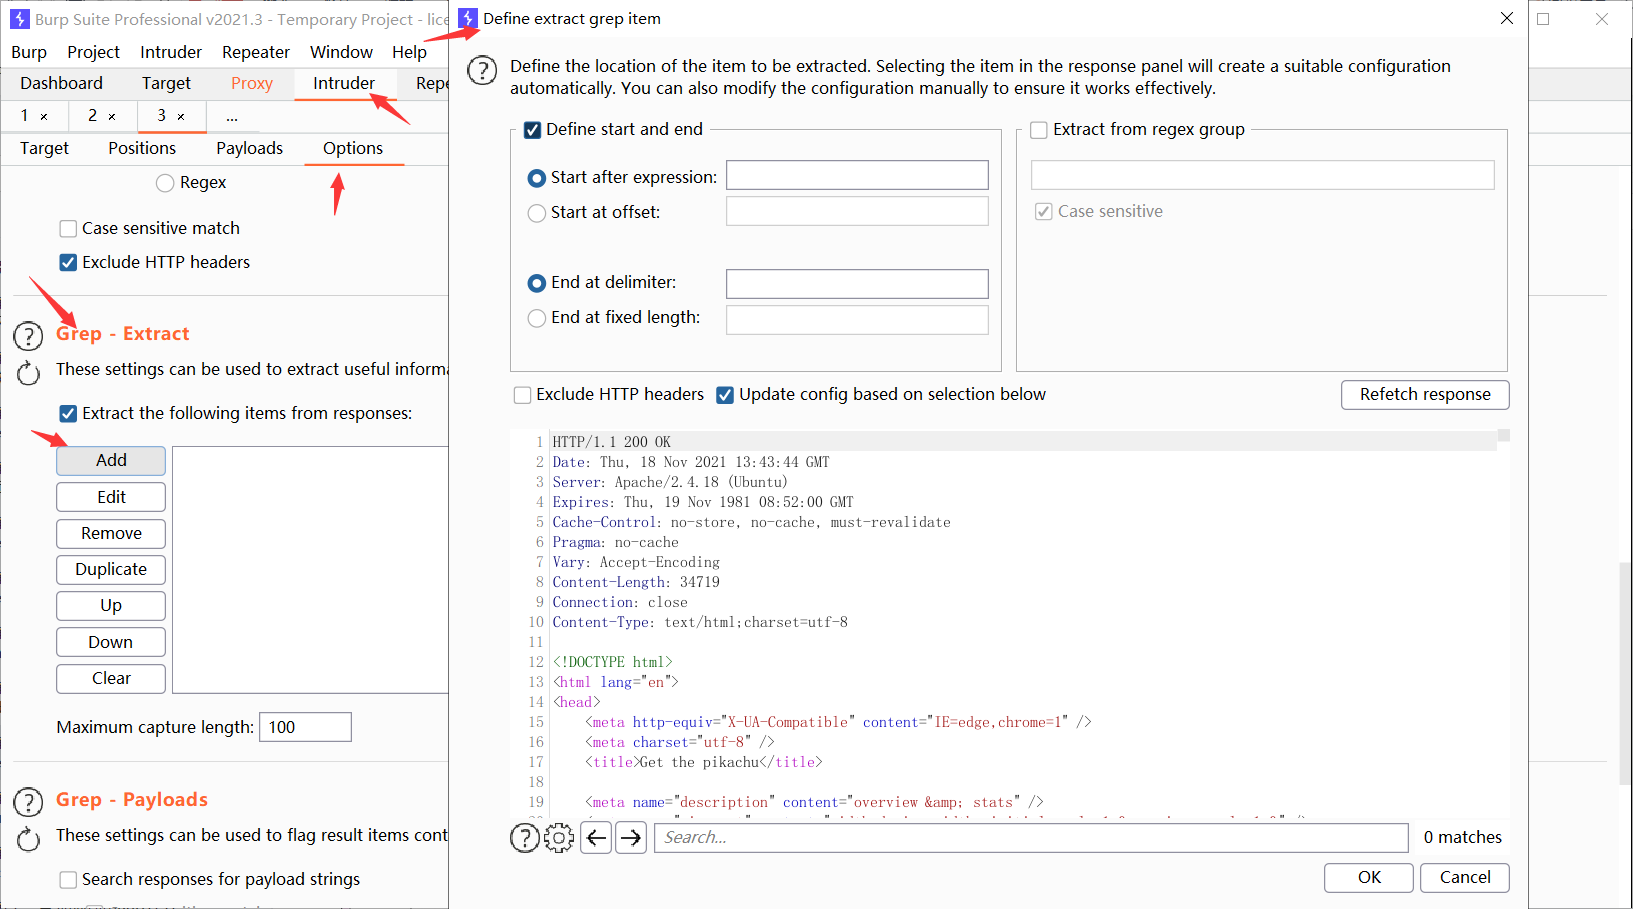Click the regex group expression field
Screen dimensions: 1633x909
1263,175
